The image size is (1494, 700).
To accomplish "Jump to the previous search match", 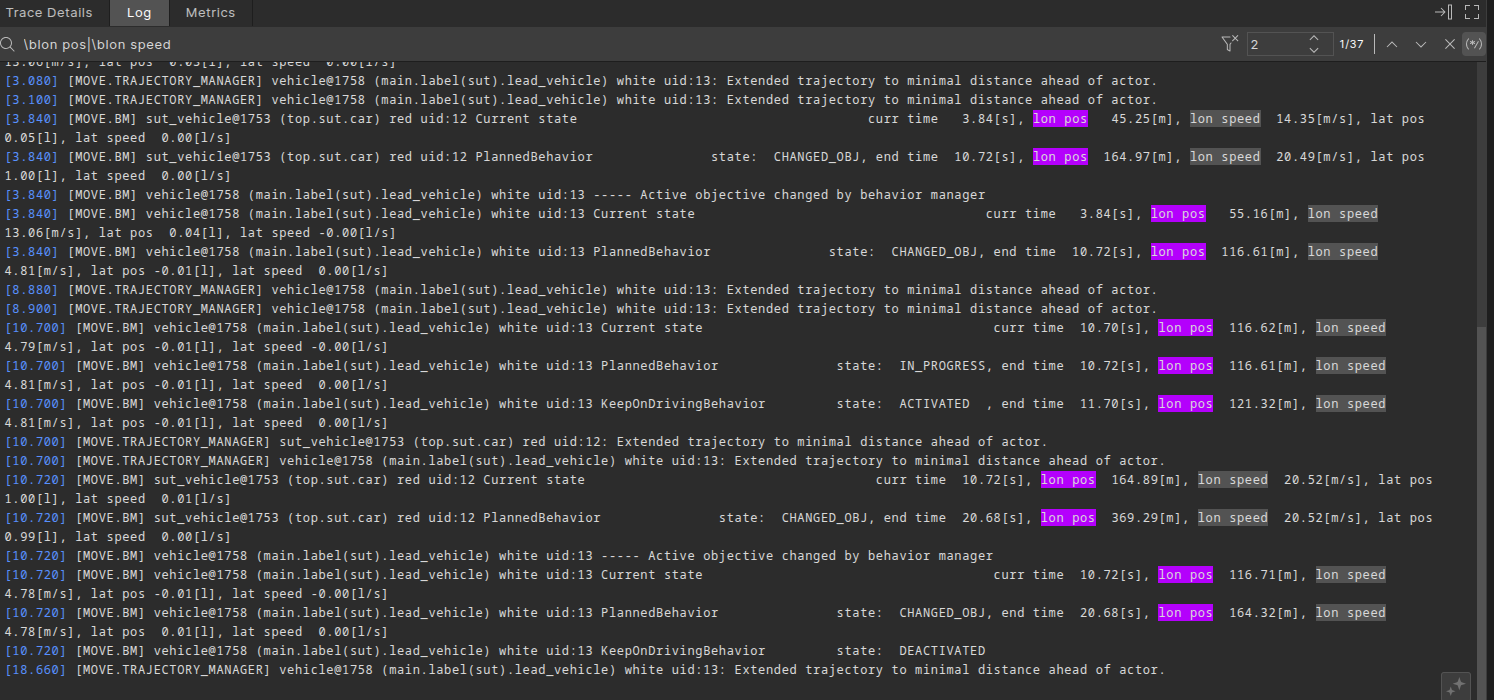I will 1391,44.
